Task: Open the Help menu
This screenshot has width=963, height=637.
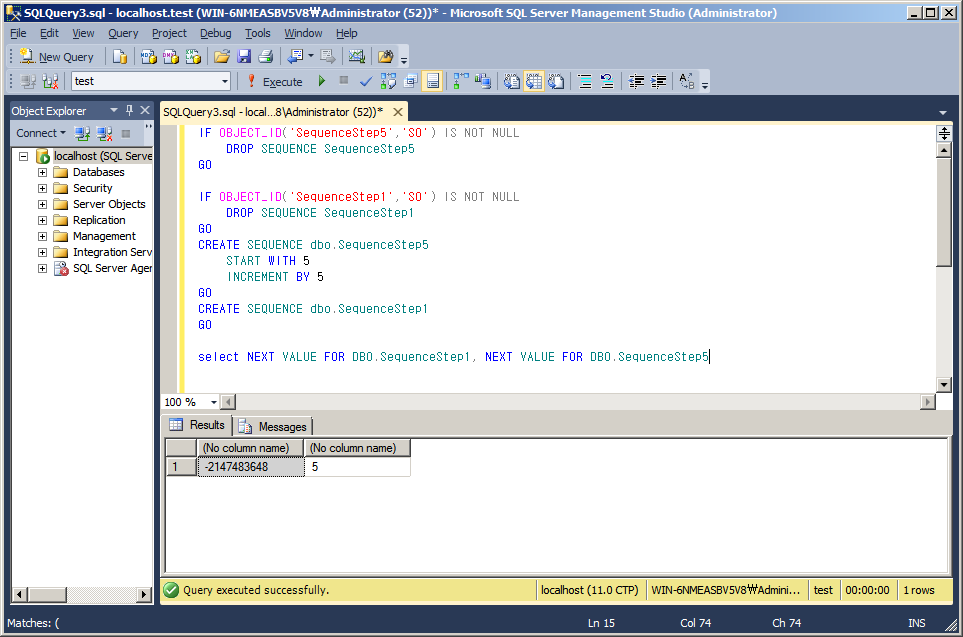Action: pos(346,33)
